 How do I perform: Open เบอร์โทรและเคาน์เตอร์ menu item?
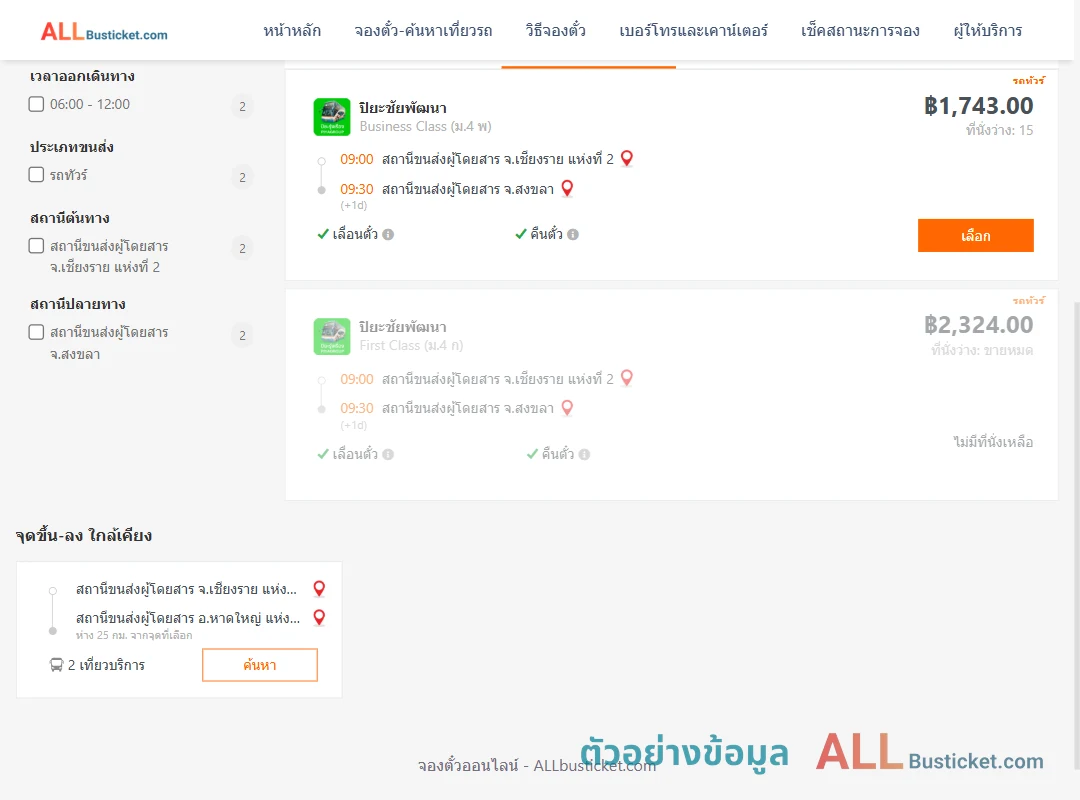(693, 30)
